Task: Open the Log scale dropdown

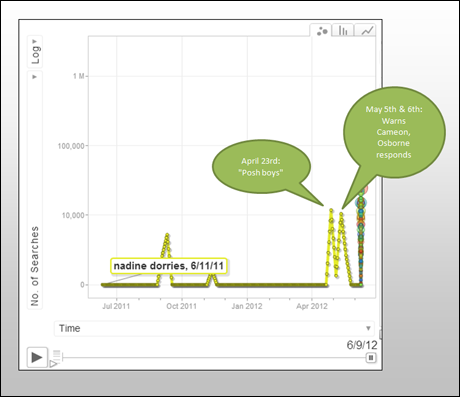Action: 35,52
